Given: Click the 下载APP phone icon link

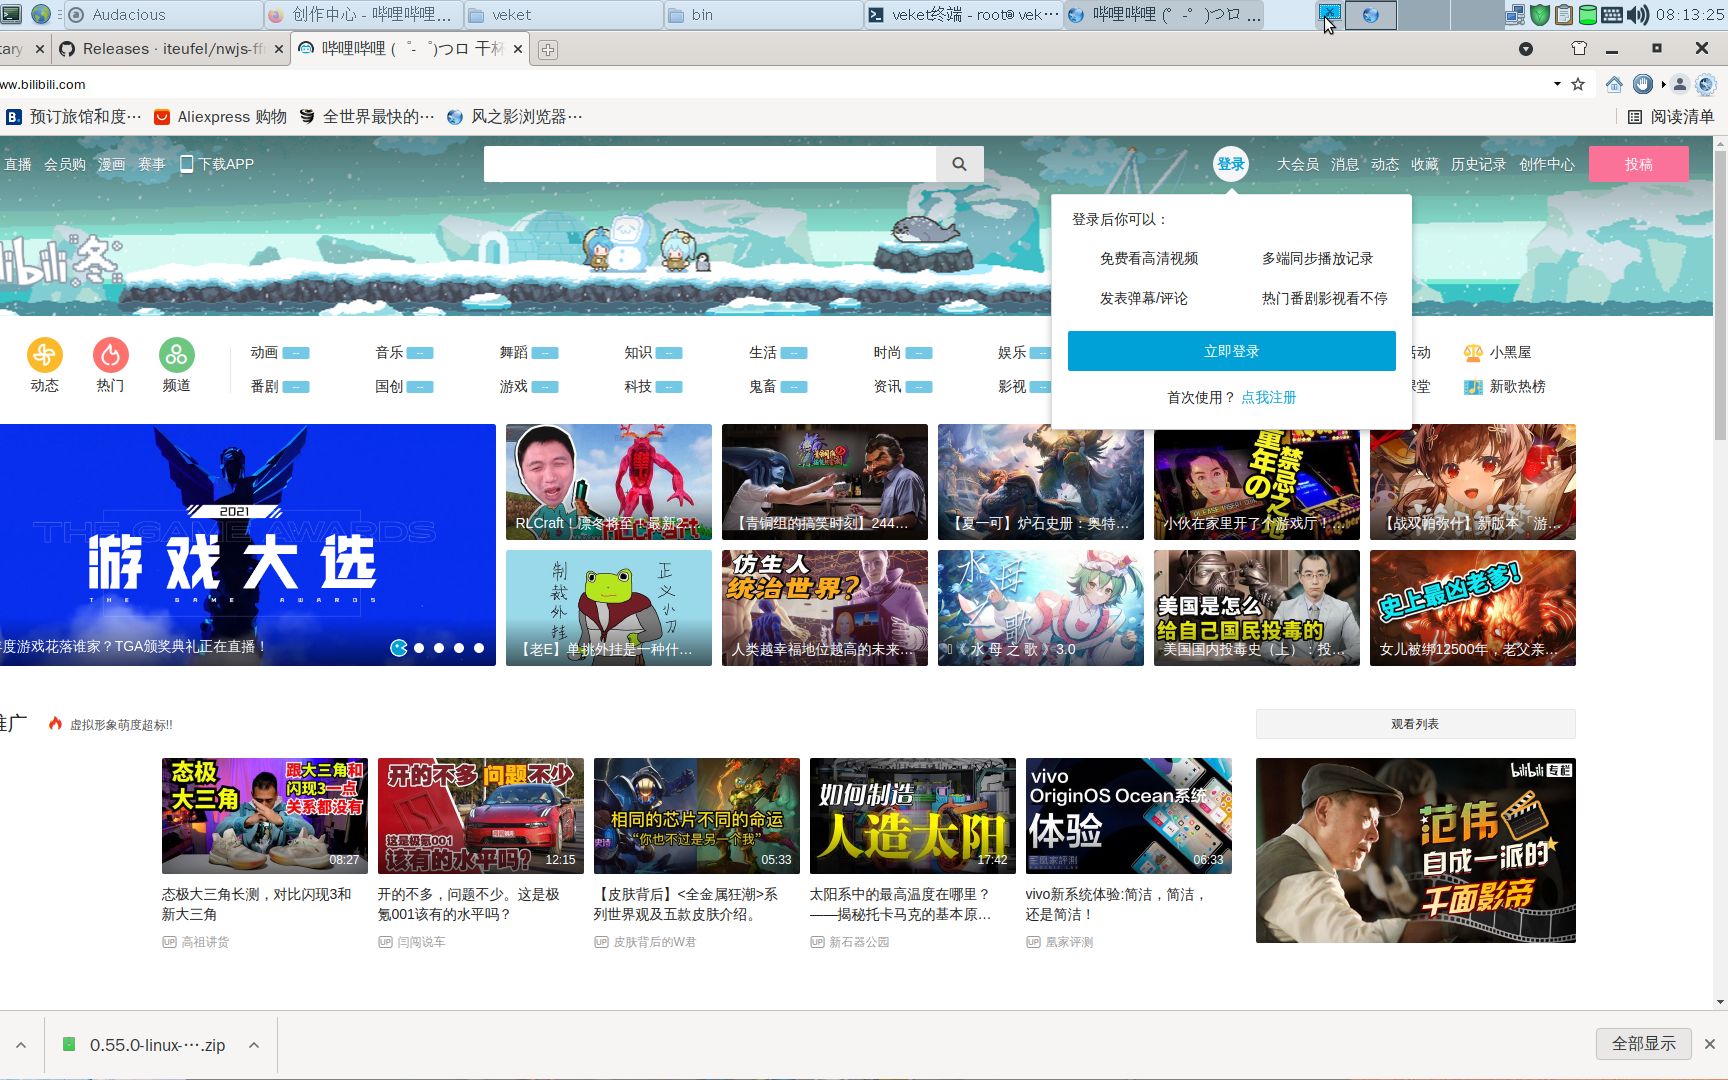Looking at the screenshot, I should pos(217,164).
